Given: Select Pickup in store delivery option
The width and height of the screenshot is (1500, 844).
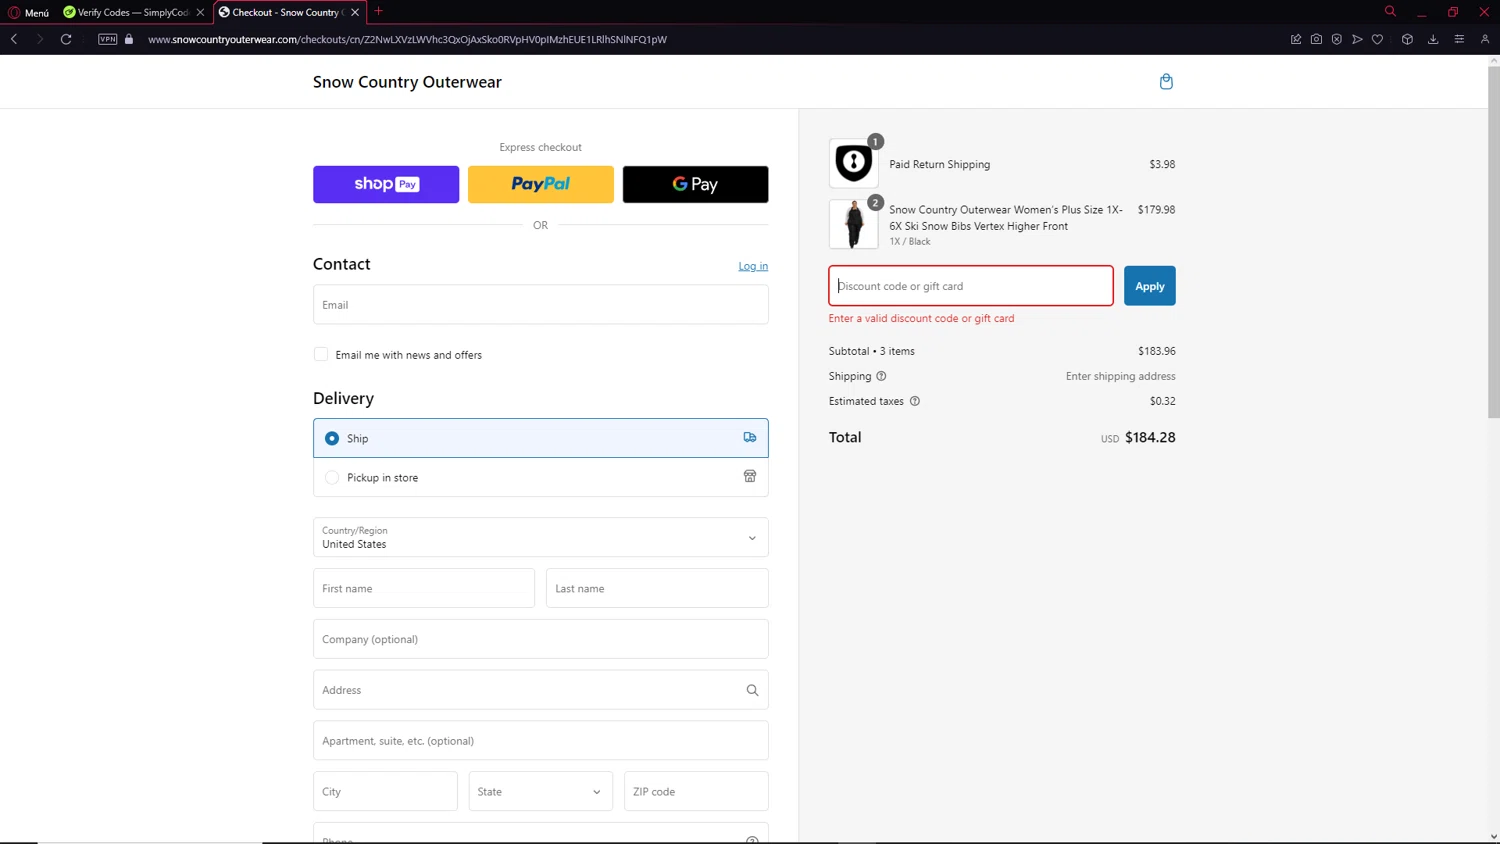Looking at the screenshot, I should coord(541,477).
